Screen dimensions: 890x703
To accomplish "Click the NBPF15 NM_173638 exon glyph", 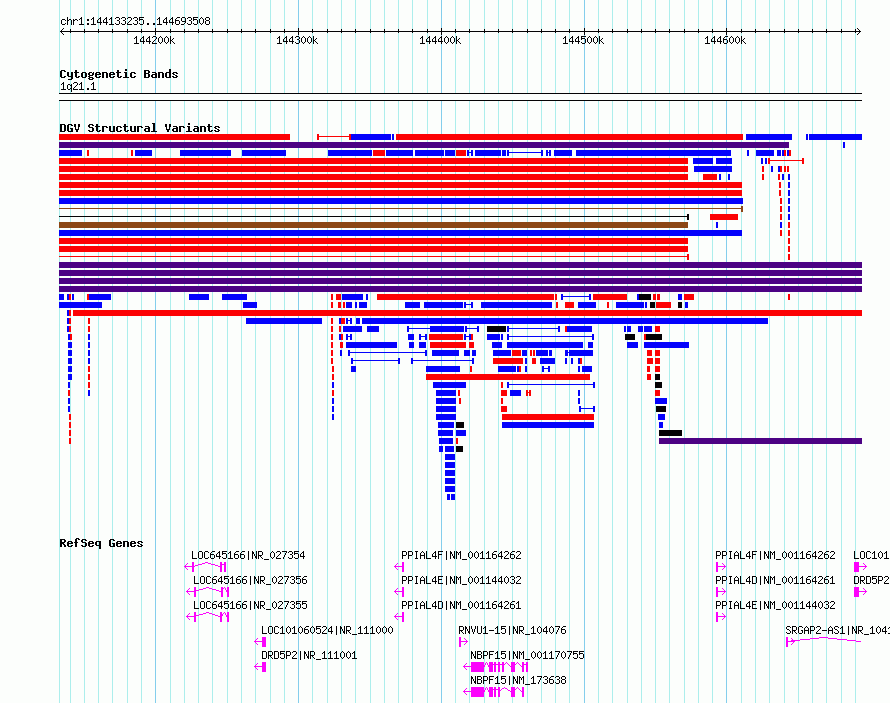I will tap(494, 692).
